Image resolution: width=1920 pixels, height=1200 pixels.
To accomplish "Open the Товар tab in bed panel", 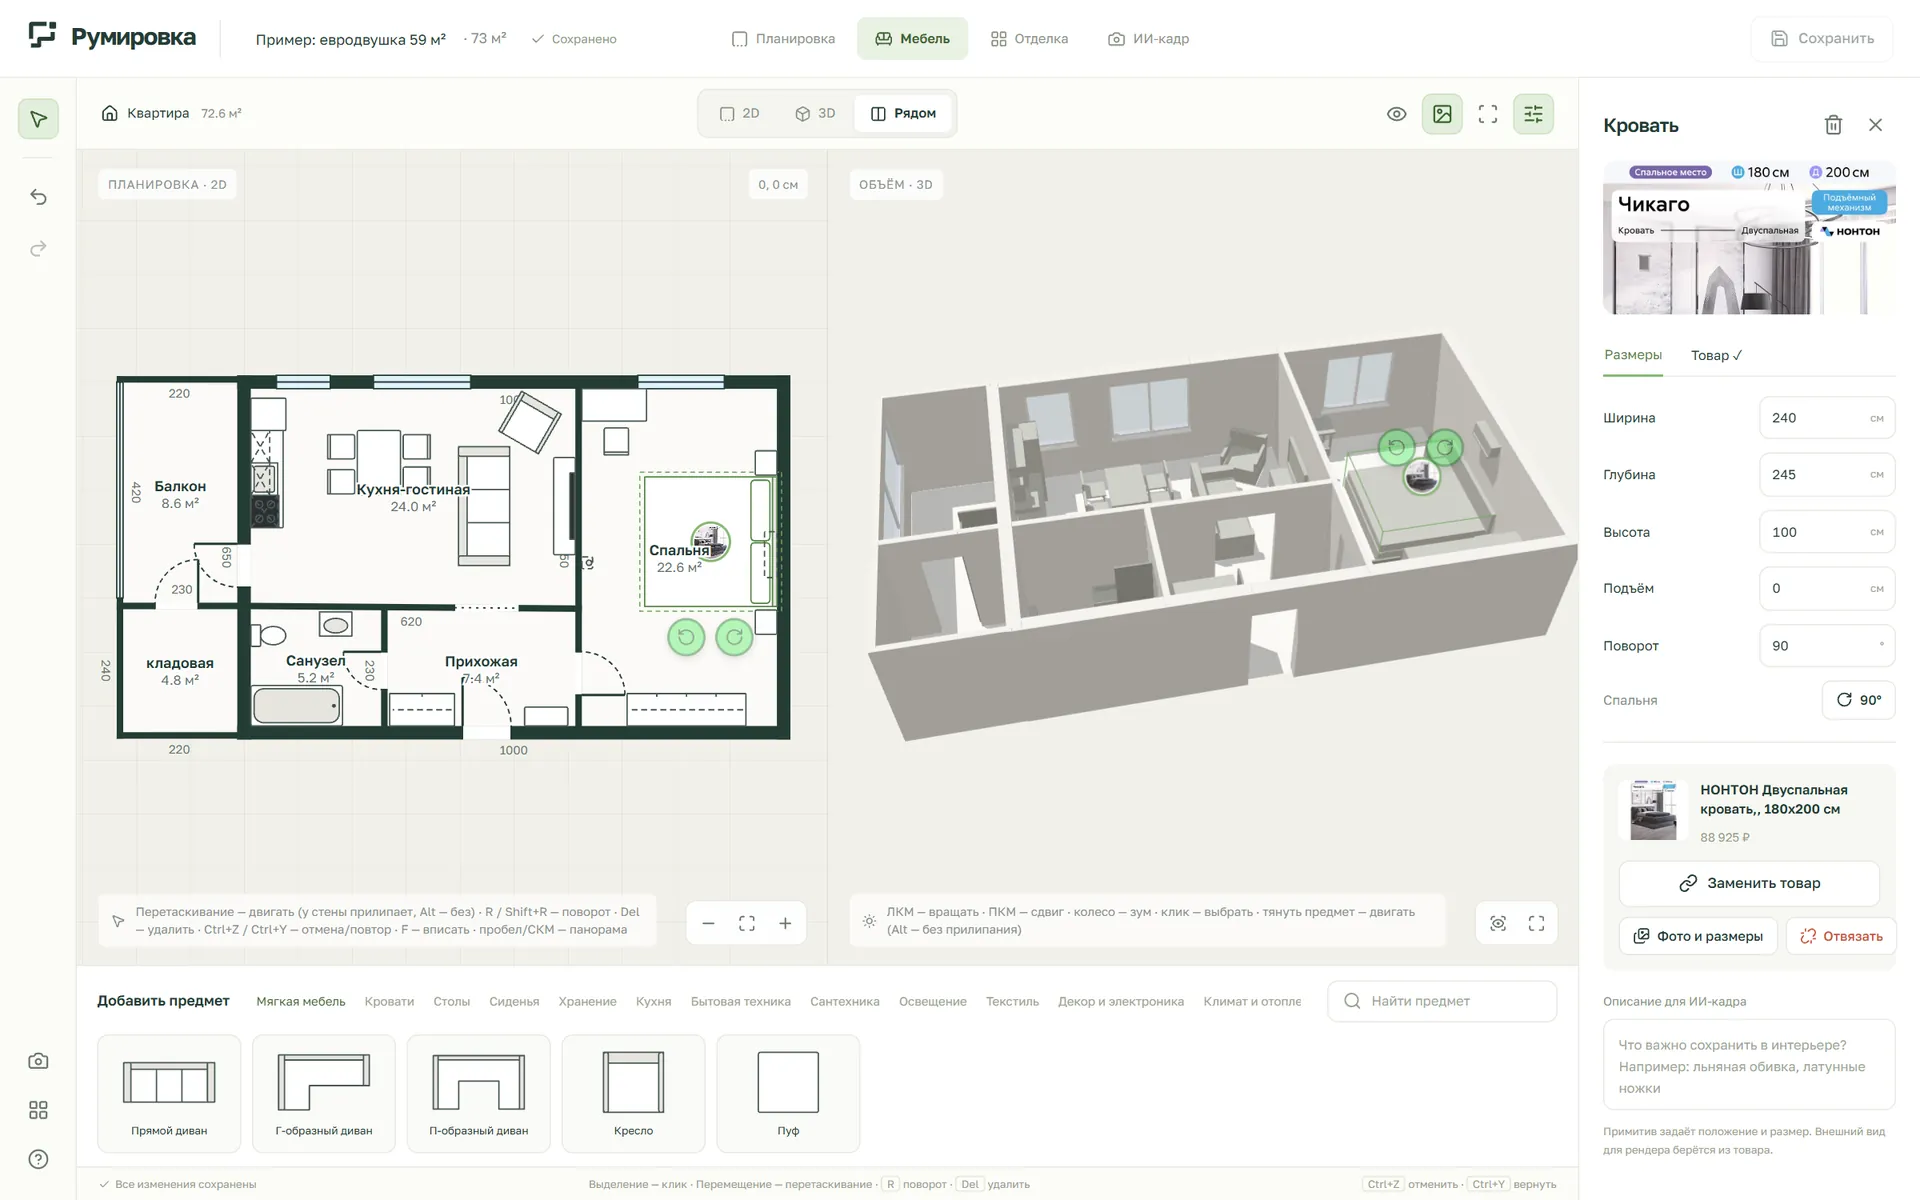I will coord(1716,355).
